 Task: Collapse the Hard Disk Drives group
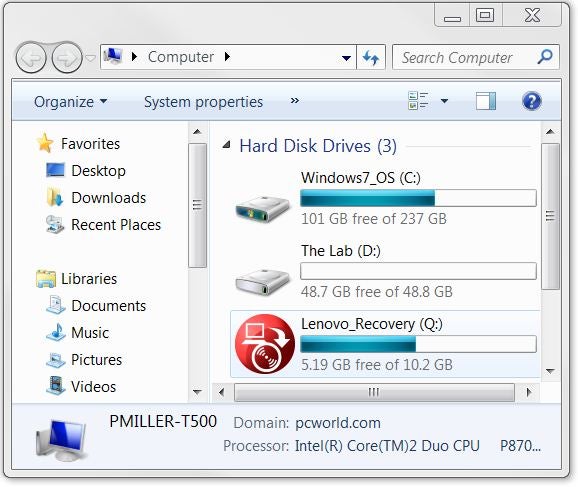pyautogui.click(x=227, y=144)
